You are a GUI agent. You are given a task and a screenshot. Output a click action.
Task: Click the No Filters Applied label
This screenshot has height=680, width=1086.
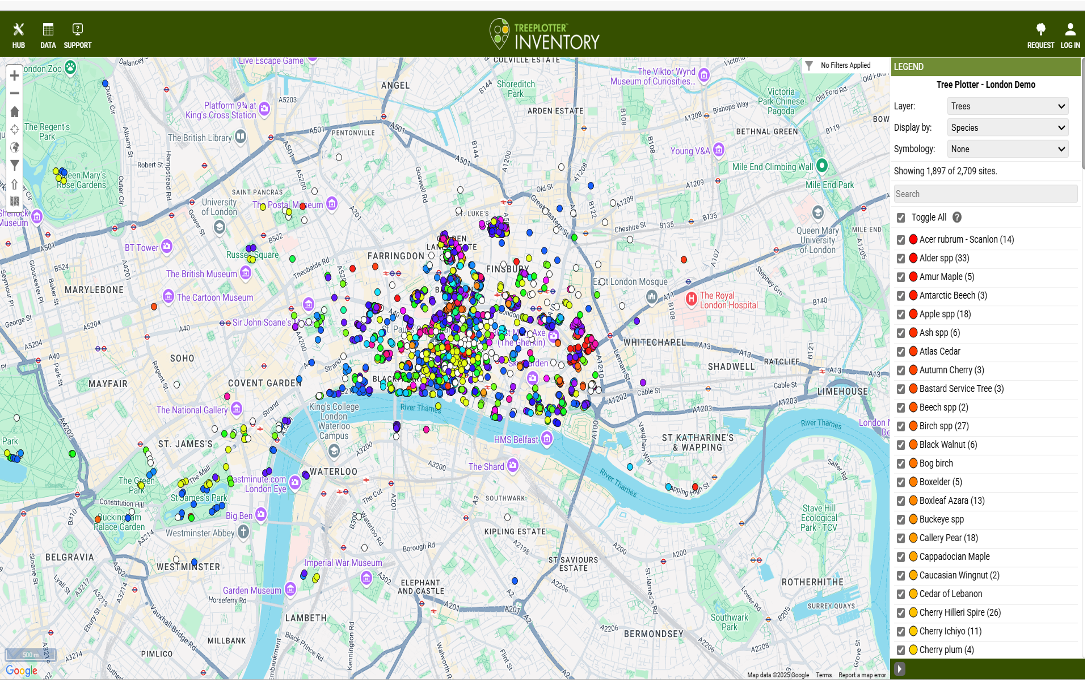[x=845, y=65]
